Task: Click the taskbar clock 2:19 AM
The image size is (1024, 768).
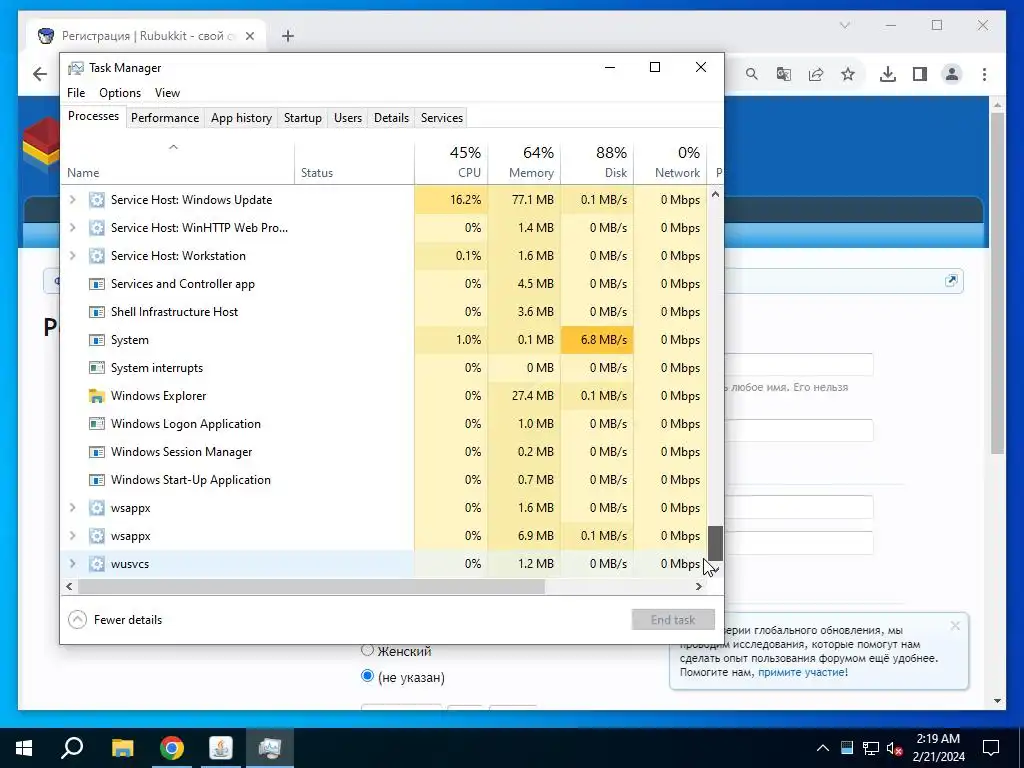Action: pyautogui.click(x=938, y=739)
